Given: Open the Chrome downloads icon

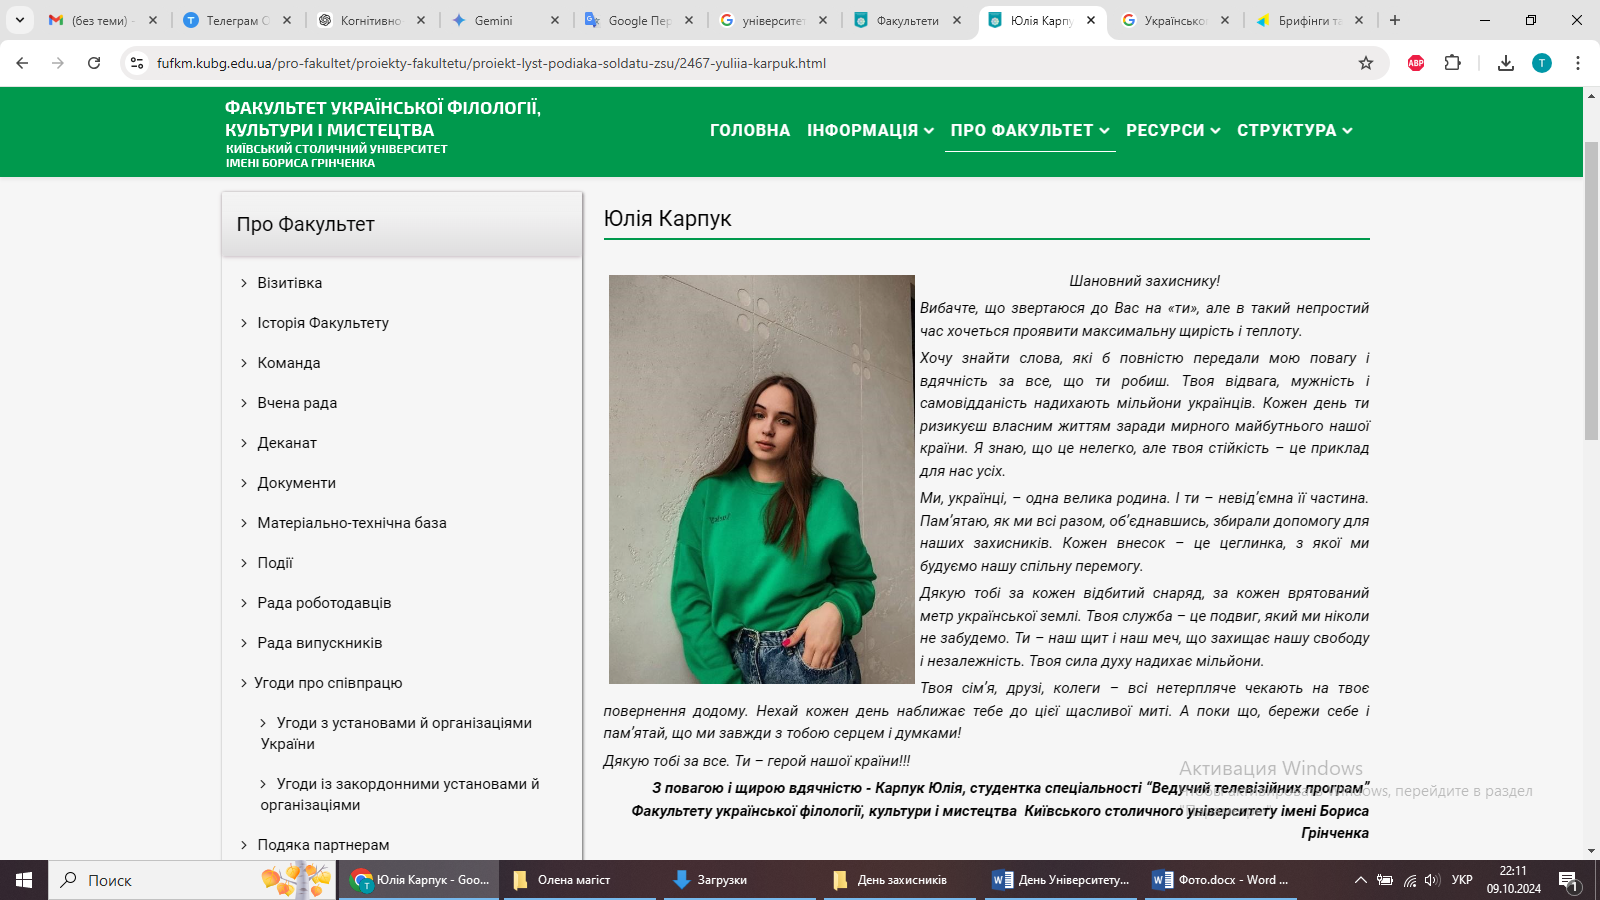Looking at the screenshot, I should coord(1506,63).
